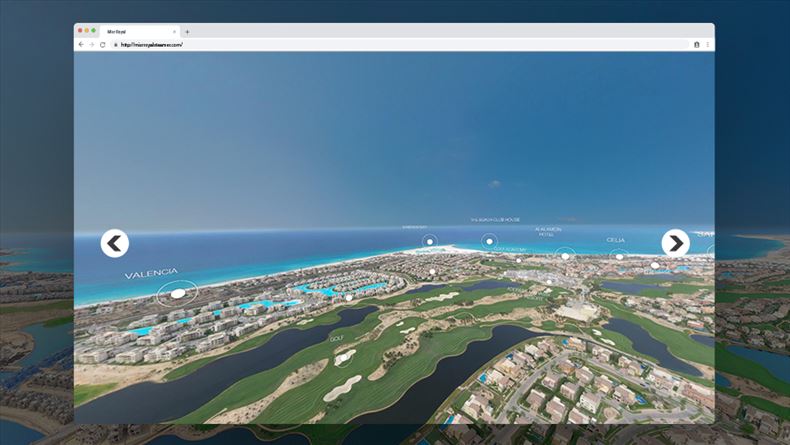
Task: Select the Mar Royal browser tab
Action: (x=141, y=31)
